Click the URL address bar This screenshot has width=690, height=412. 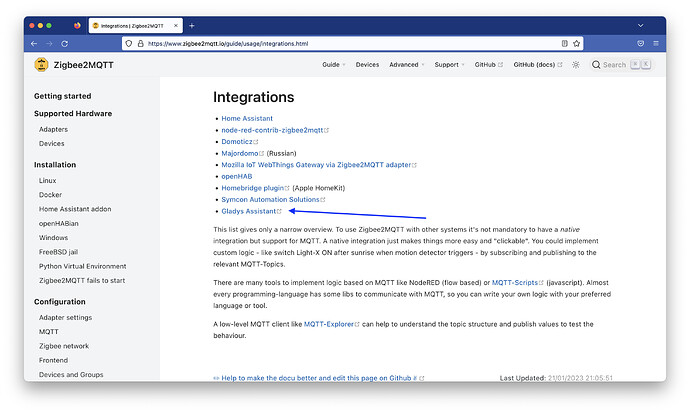click(x=352, y=44)
